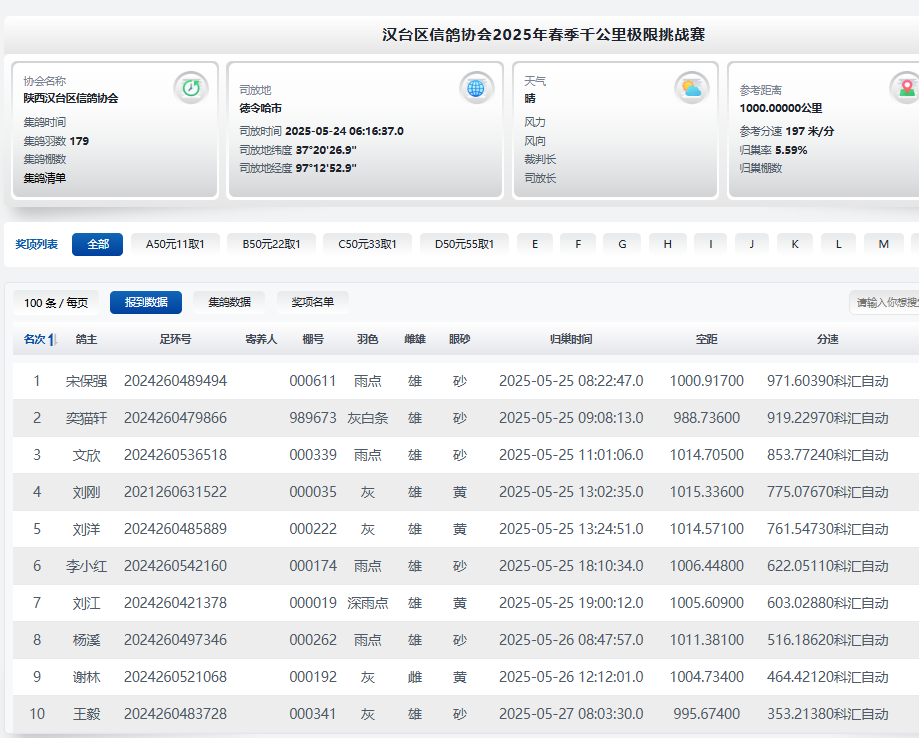Select award tab K
This screenshot has width=919, height=738.
click(x=795, y=244)
